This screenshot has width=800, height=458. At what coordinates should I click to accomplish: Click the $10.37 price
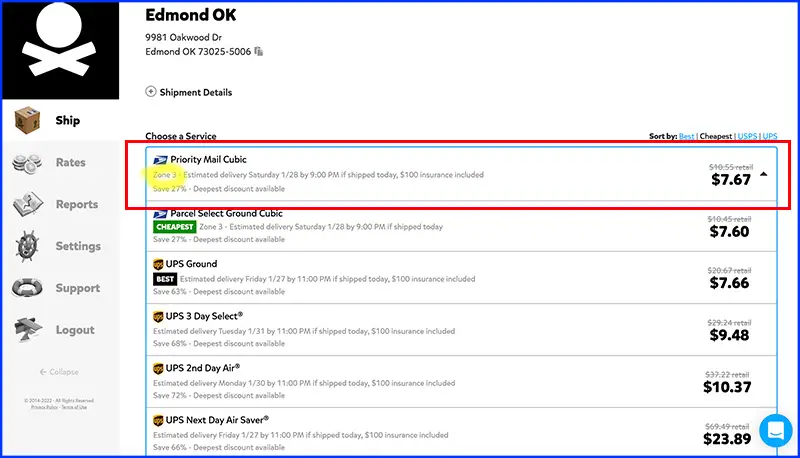pos(727,387)
